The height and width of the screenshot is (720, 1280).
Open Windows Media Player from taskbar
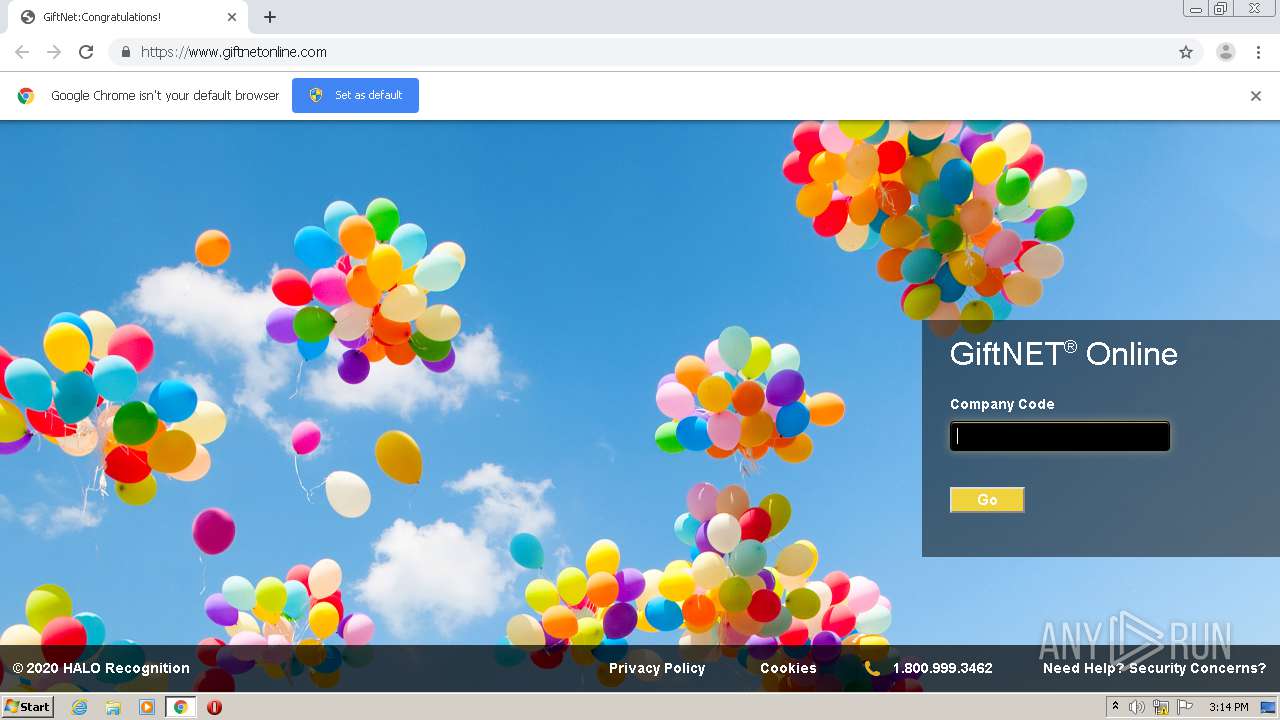coord(147,707)
